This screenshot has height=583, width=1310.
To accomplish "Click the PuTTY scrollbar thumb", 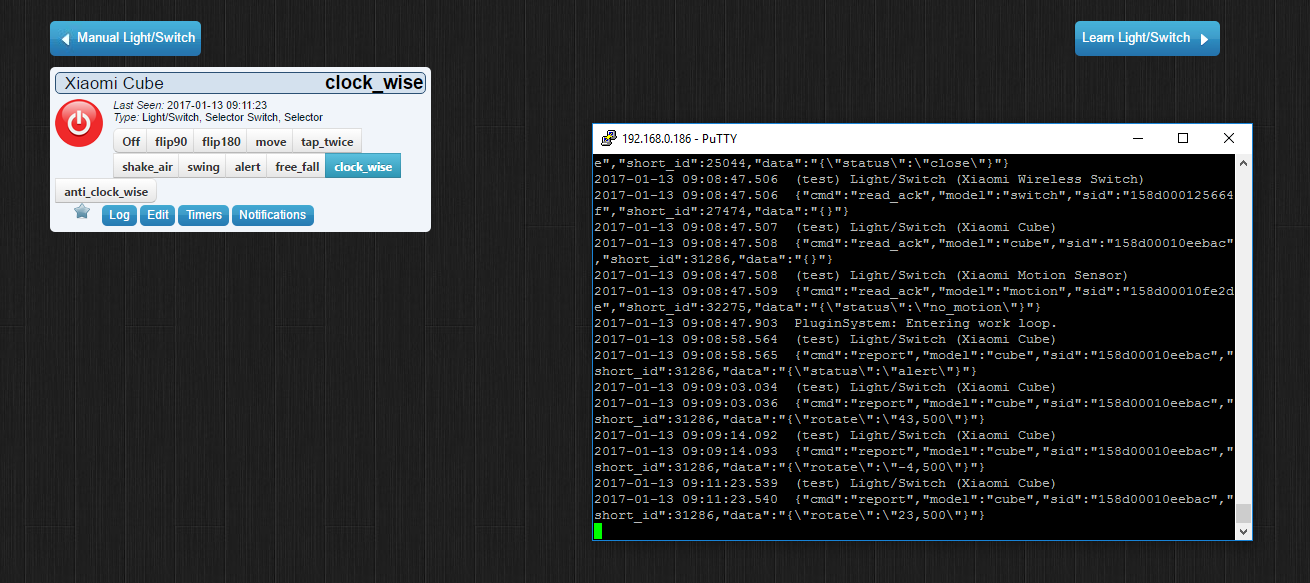I will 1243,514.
